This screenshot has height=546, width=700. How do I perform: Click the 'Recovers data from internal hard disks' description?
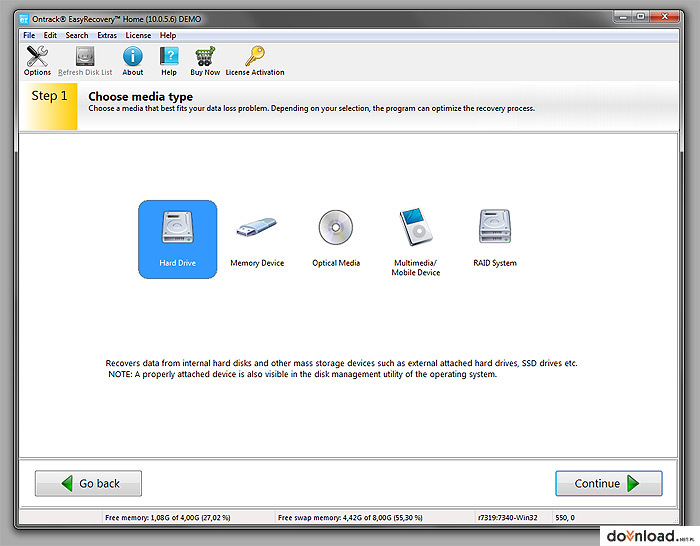click(342, 363)
